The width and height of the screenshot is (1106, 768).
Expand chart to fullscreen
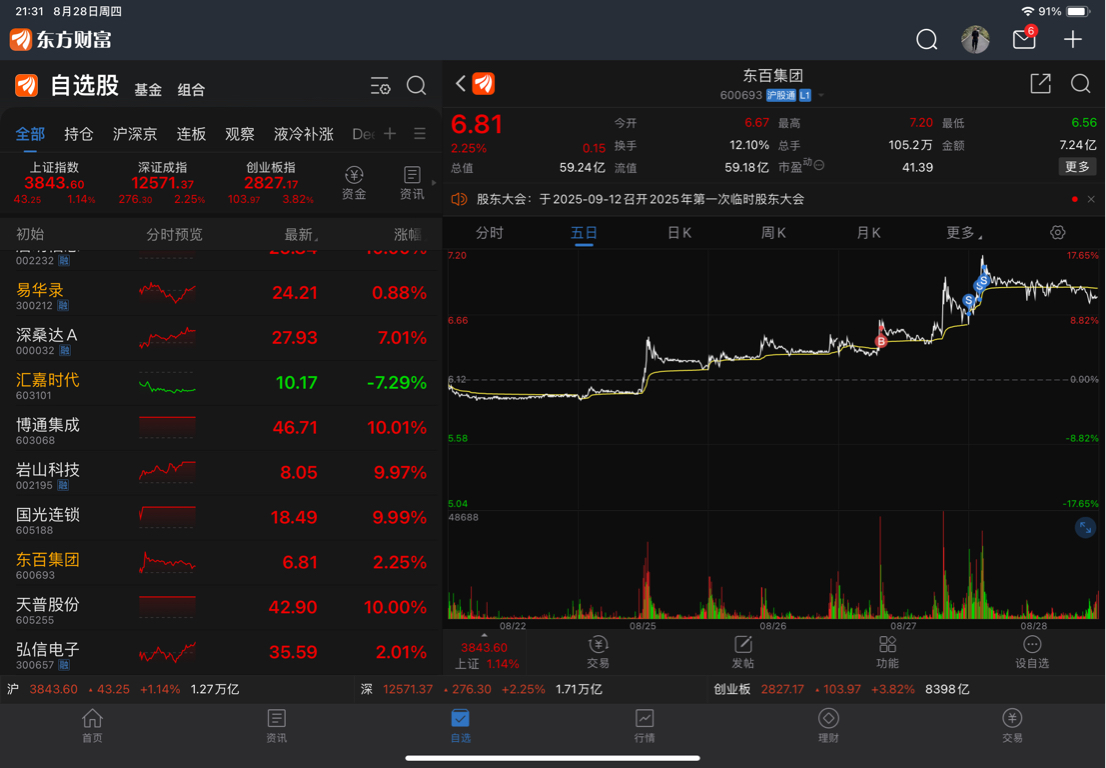(1085, 528)
